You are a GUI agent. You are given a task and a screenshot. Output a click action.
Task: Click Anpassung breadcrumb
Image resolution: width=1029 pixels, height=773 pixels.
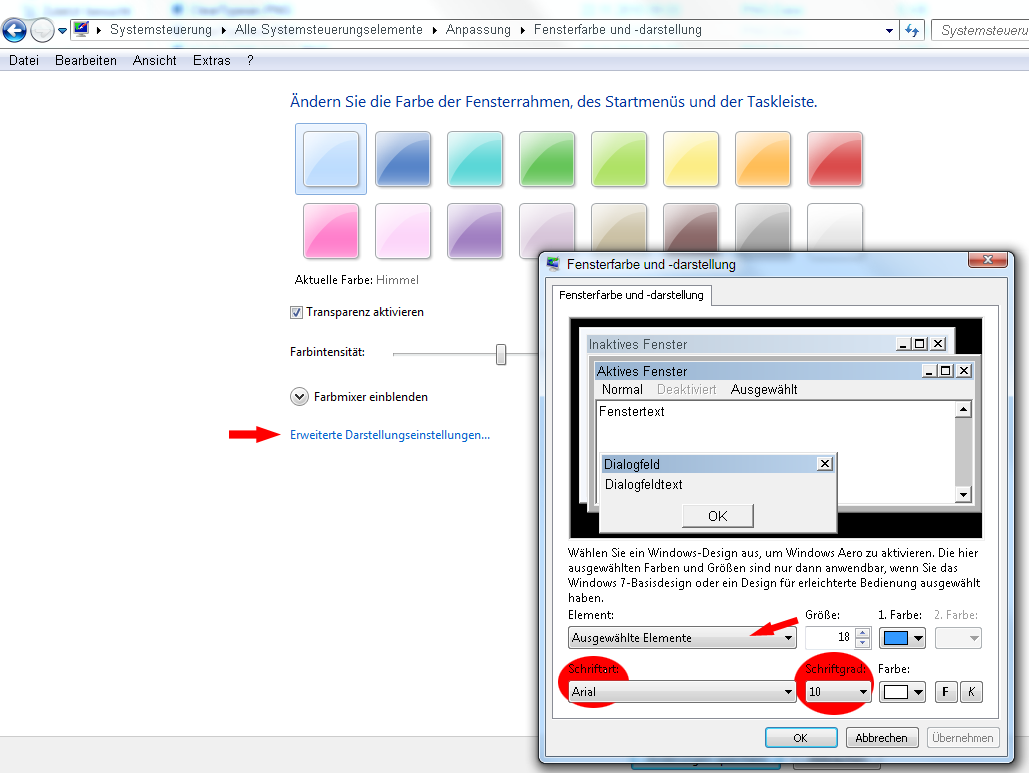478,30
